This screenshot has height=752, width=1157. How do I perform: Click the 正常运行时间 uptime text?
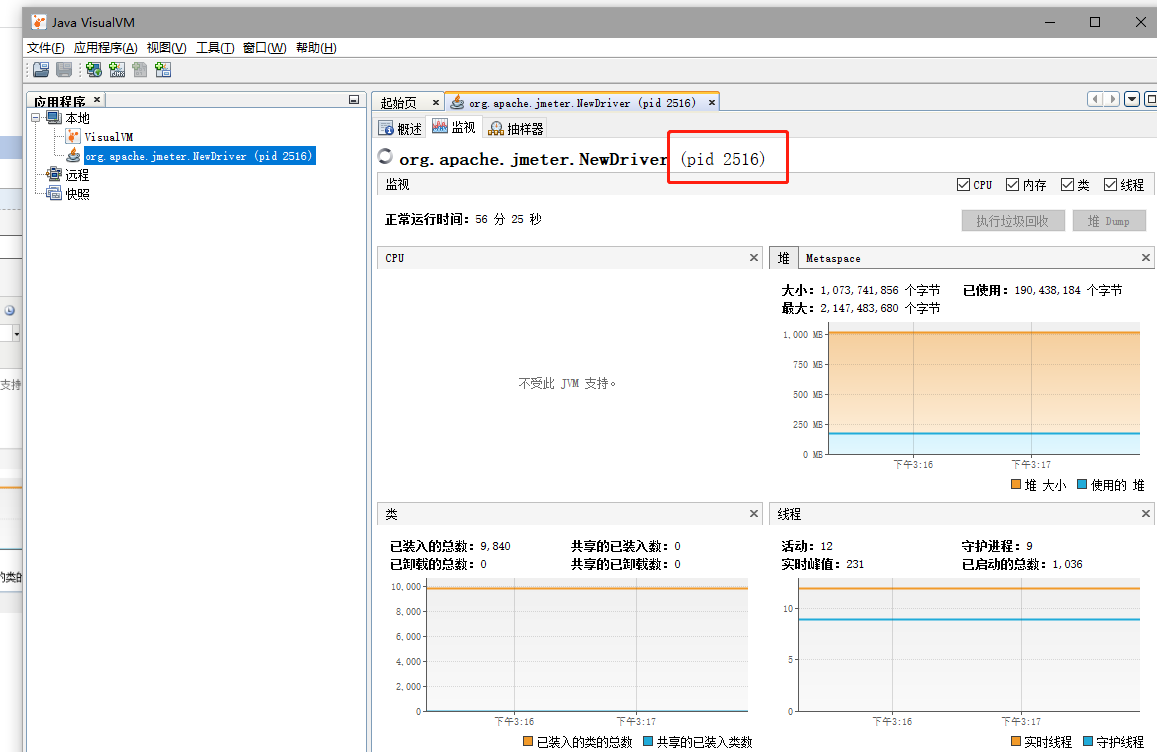(463, 219)
